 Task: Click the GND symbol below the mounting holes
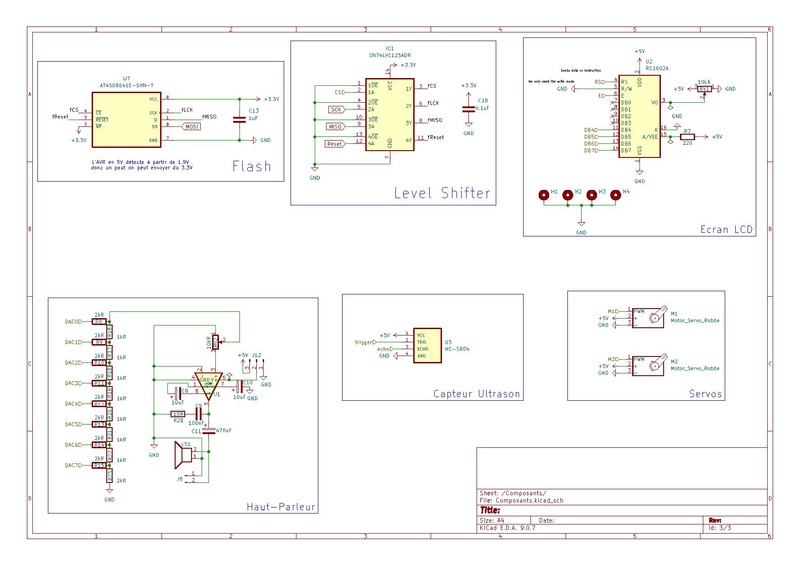(x=581, y=228)
